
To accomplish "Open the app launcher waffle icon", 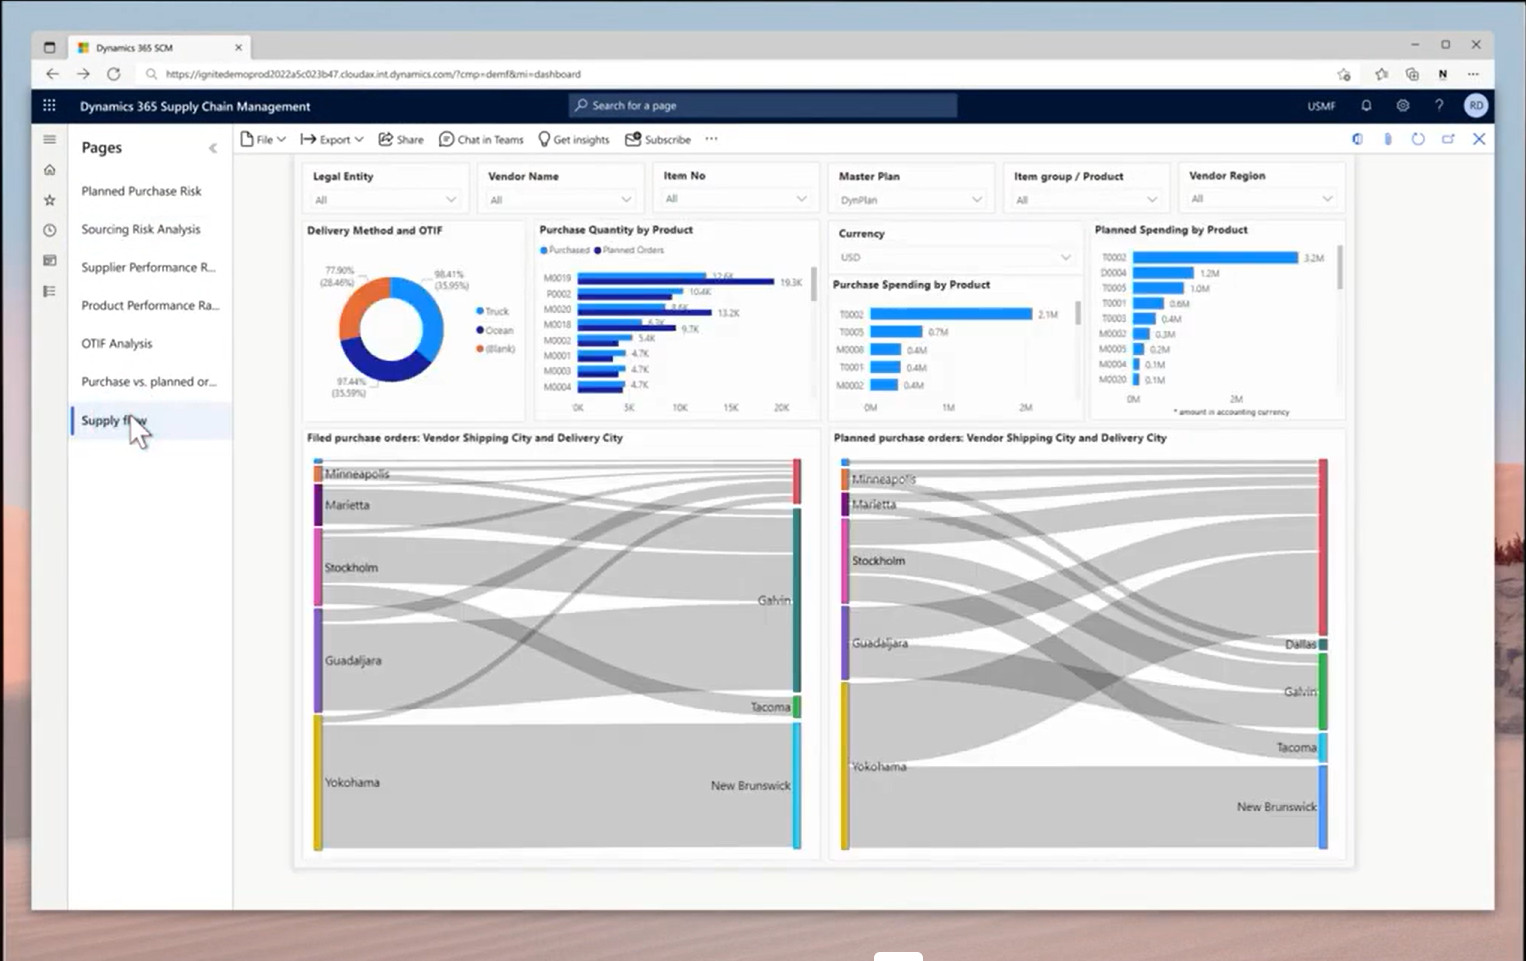I will 48,105.
